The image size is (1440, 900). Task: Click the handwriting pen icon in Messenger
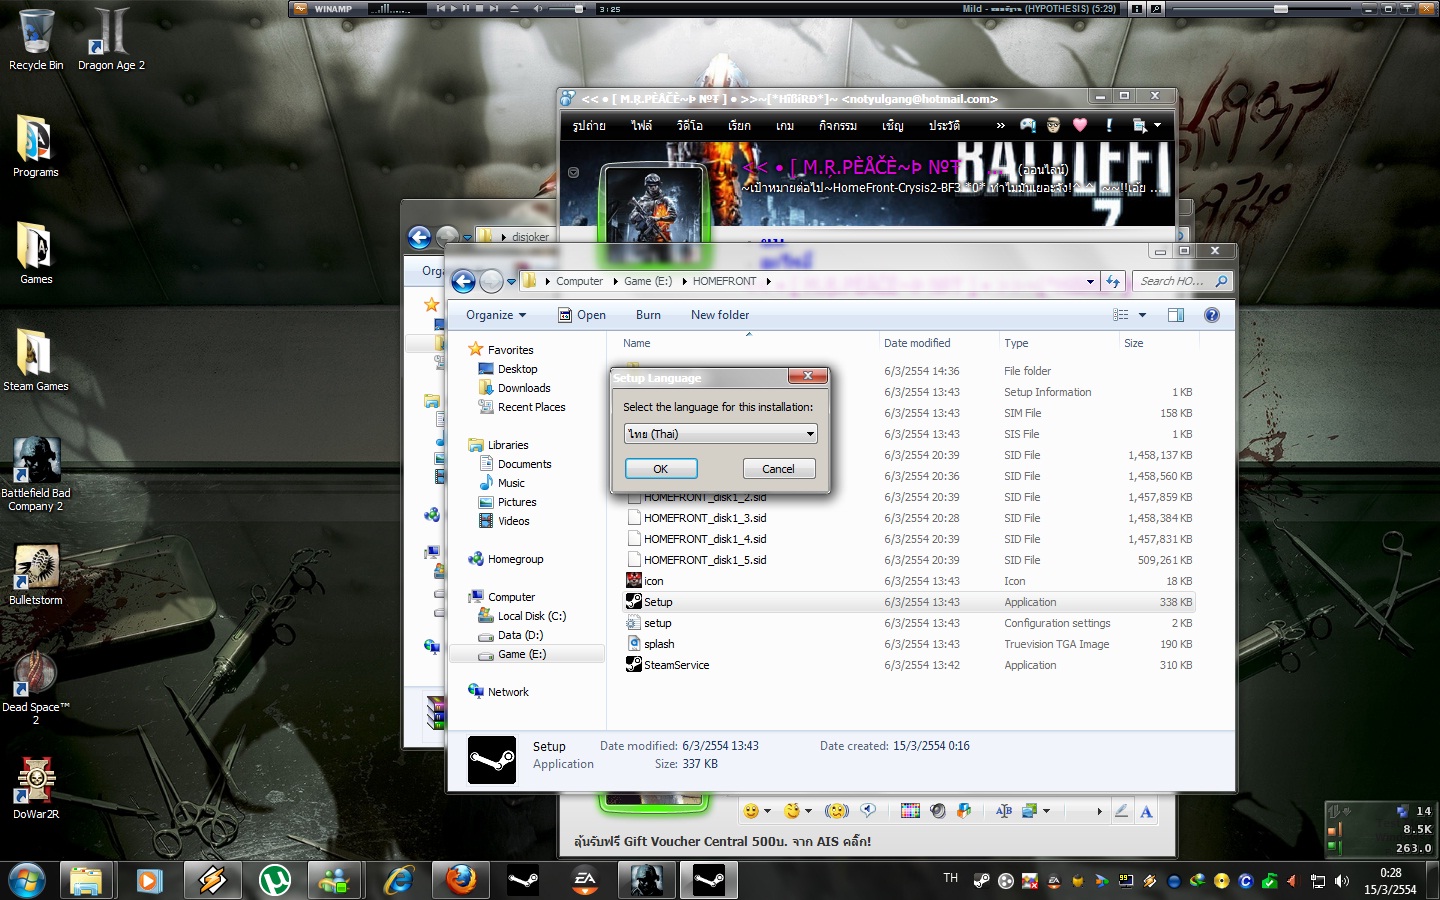click(1121, 812)
